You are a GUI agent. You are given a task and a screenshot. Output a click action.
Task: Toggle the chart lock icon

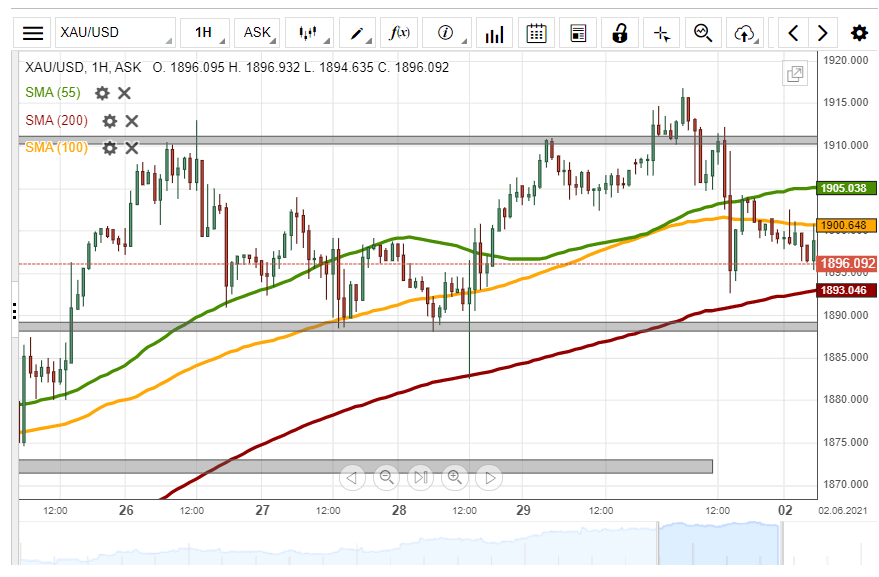click(x=620, y=33)
